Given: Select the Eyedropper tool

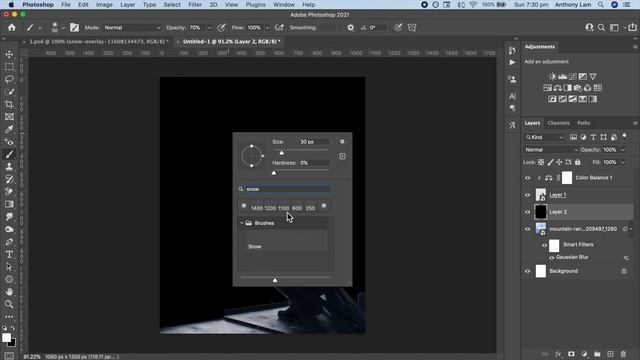Looking at the screenshot, I should click(x=9, y=129).
